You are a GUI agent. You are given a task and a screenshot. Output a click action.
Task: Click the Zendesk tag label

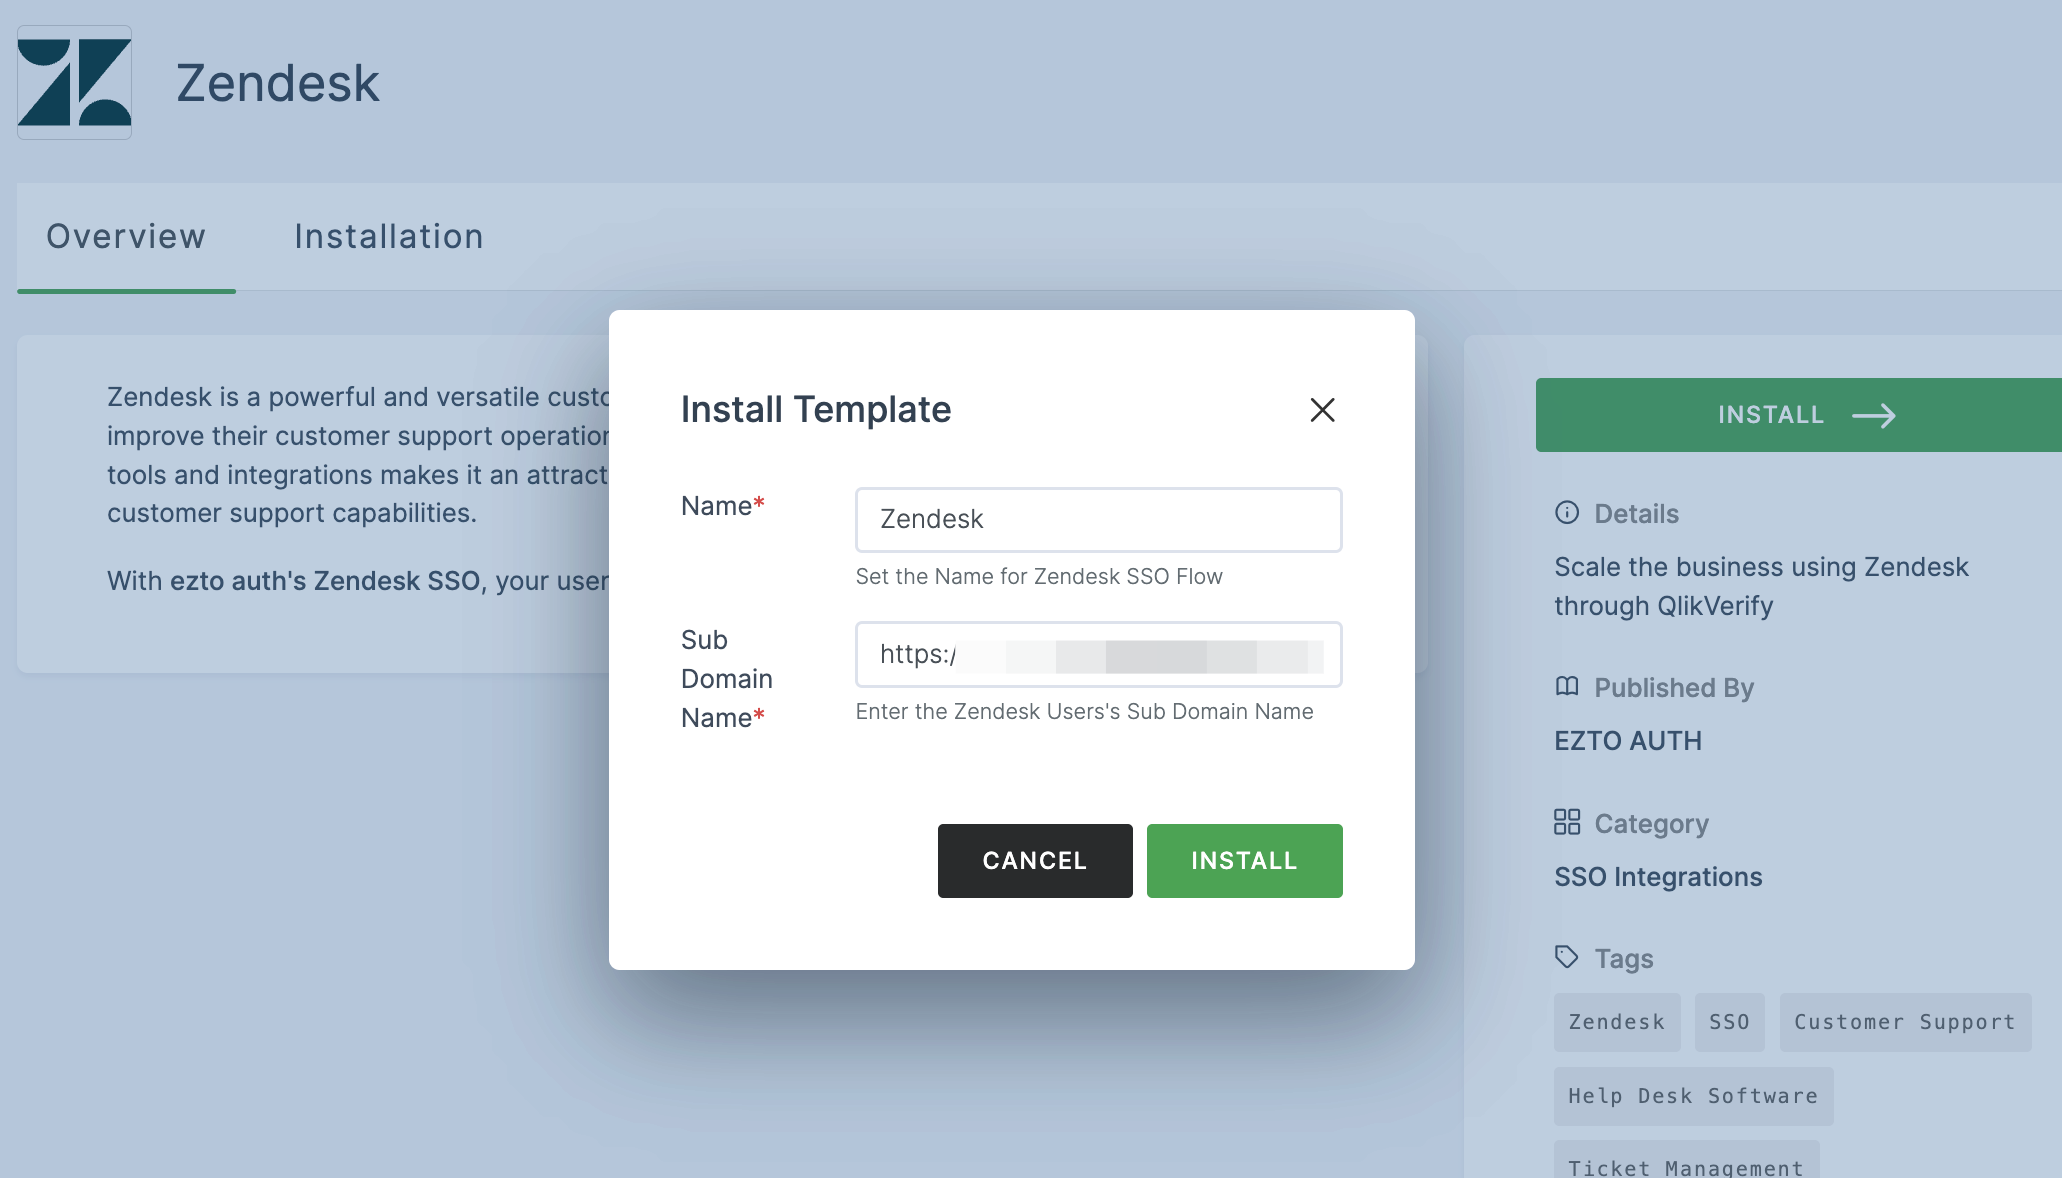1617,1021
